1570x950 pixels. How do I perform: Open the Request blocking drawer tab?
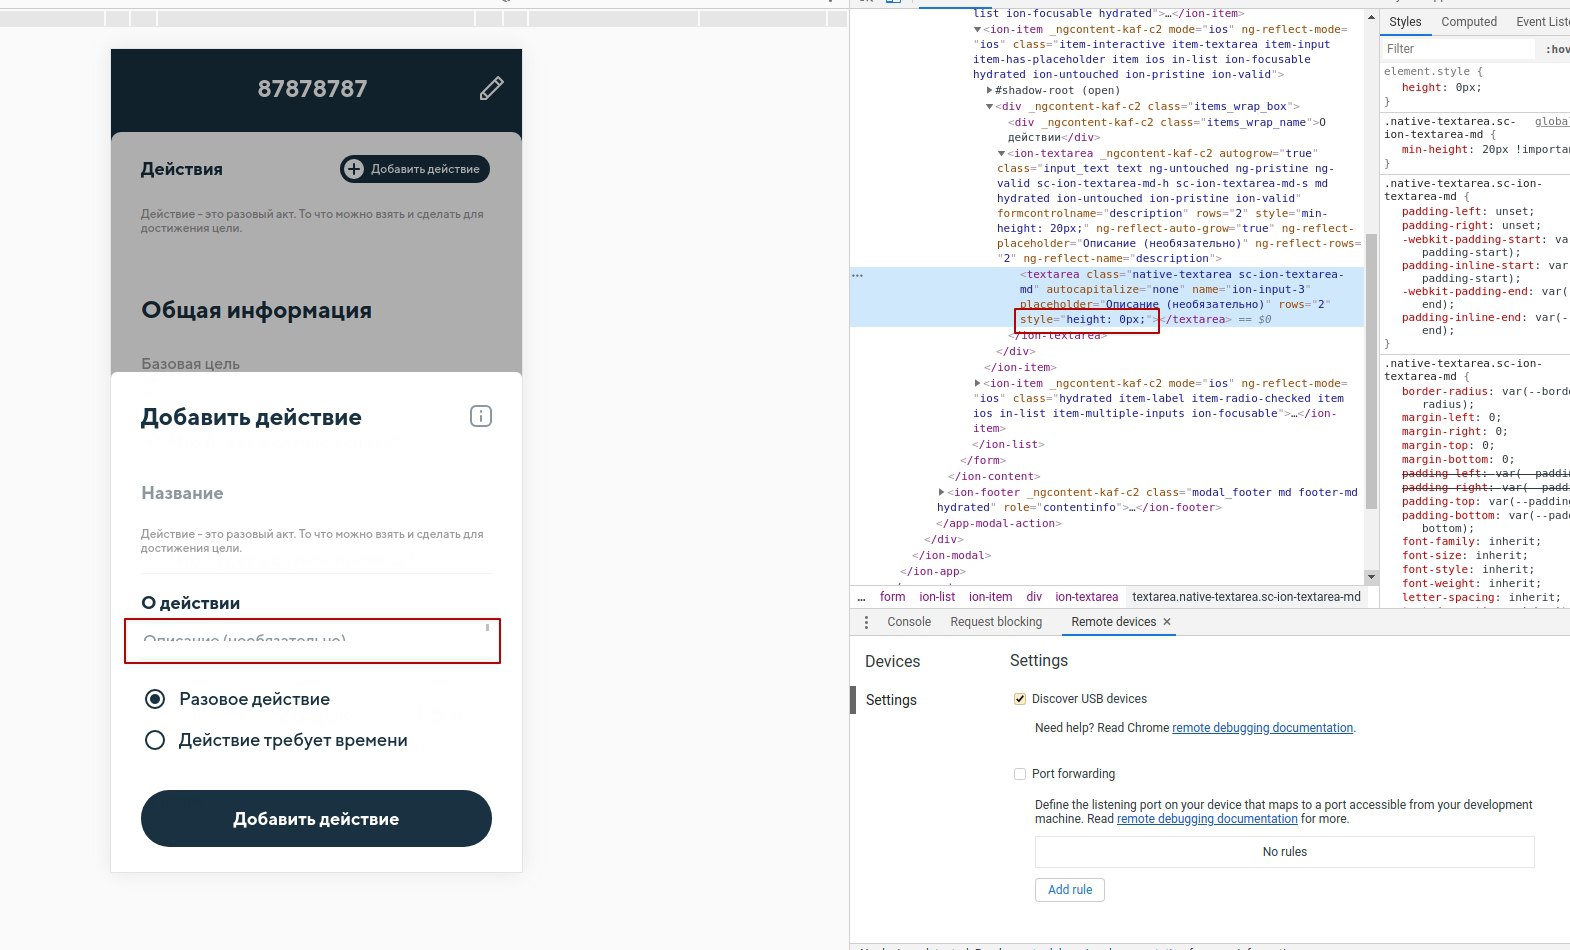(x=996, y=622)
